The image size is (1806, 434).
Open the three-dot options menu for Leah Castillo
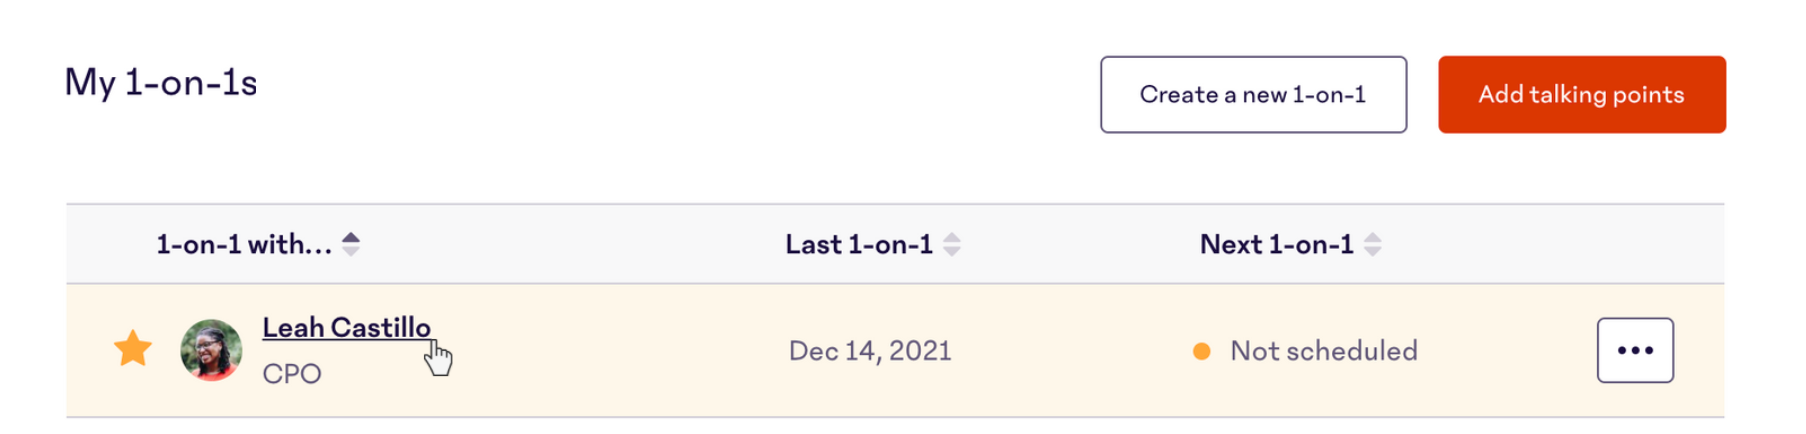1634,350
